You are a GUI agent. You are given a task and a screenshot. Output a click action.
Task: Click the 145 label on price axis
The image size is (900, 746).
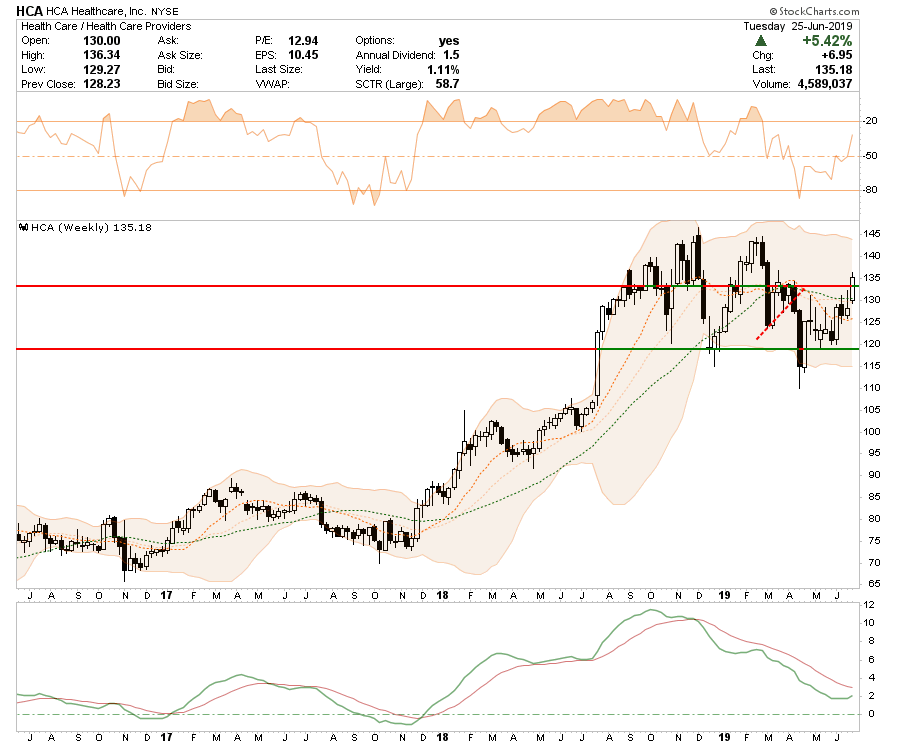pos(872,234)
